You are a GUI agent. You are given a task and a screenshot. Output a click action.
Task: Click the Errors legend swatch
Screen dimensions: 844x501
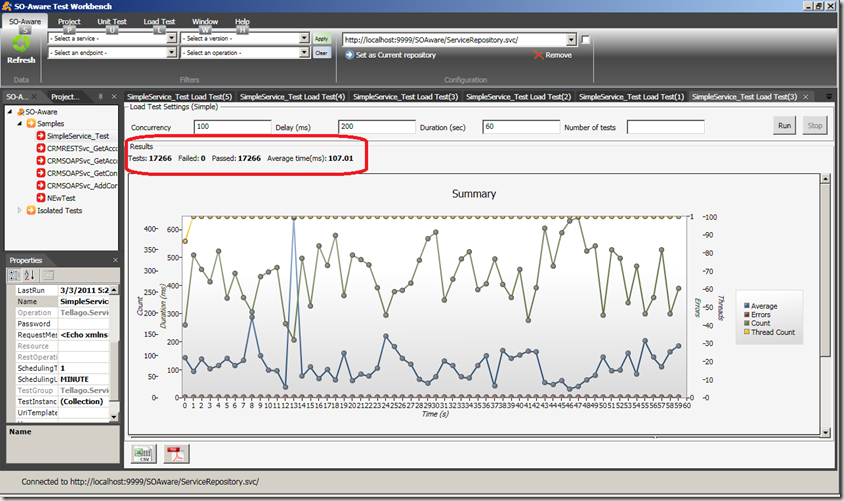pyautogui.click(x=747, y=315)
